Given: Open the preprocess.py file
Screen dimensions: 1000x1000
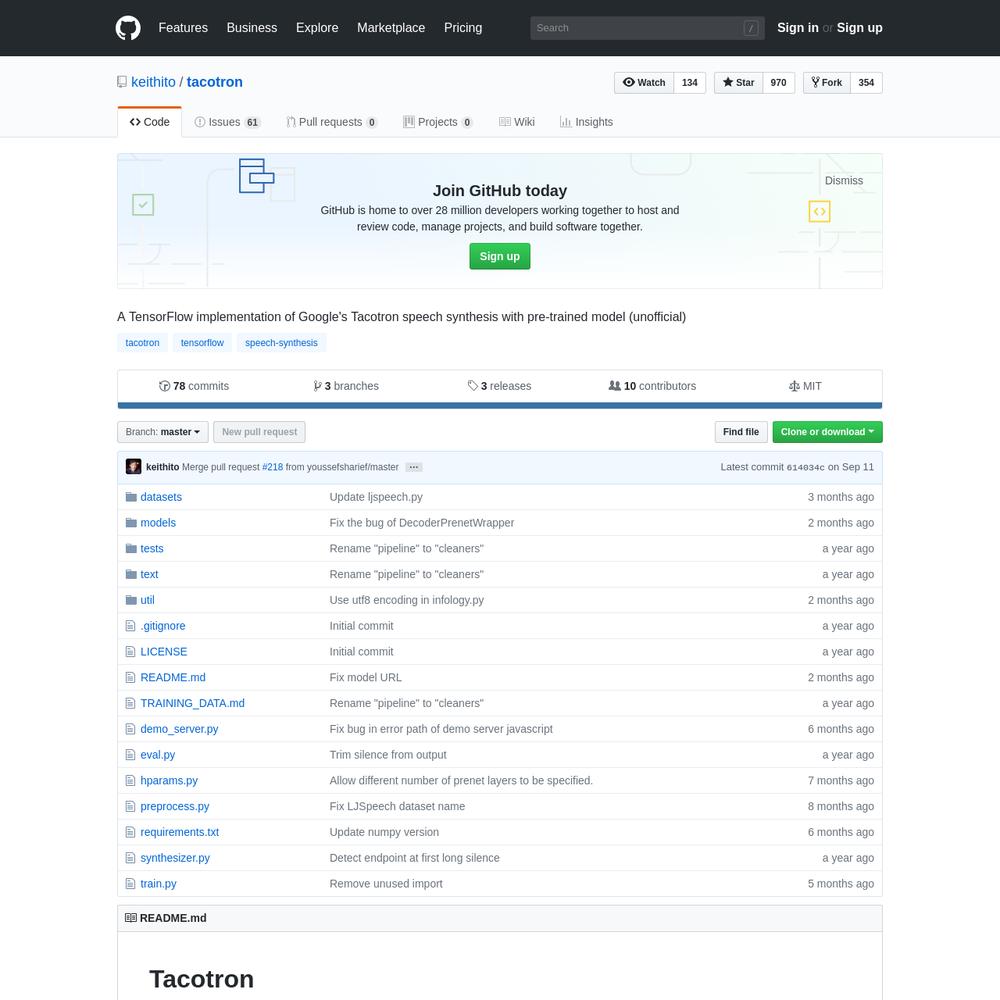Looking at the screenshot, I should pos(175,807).
